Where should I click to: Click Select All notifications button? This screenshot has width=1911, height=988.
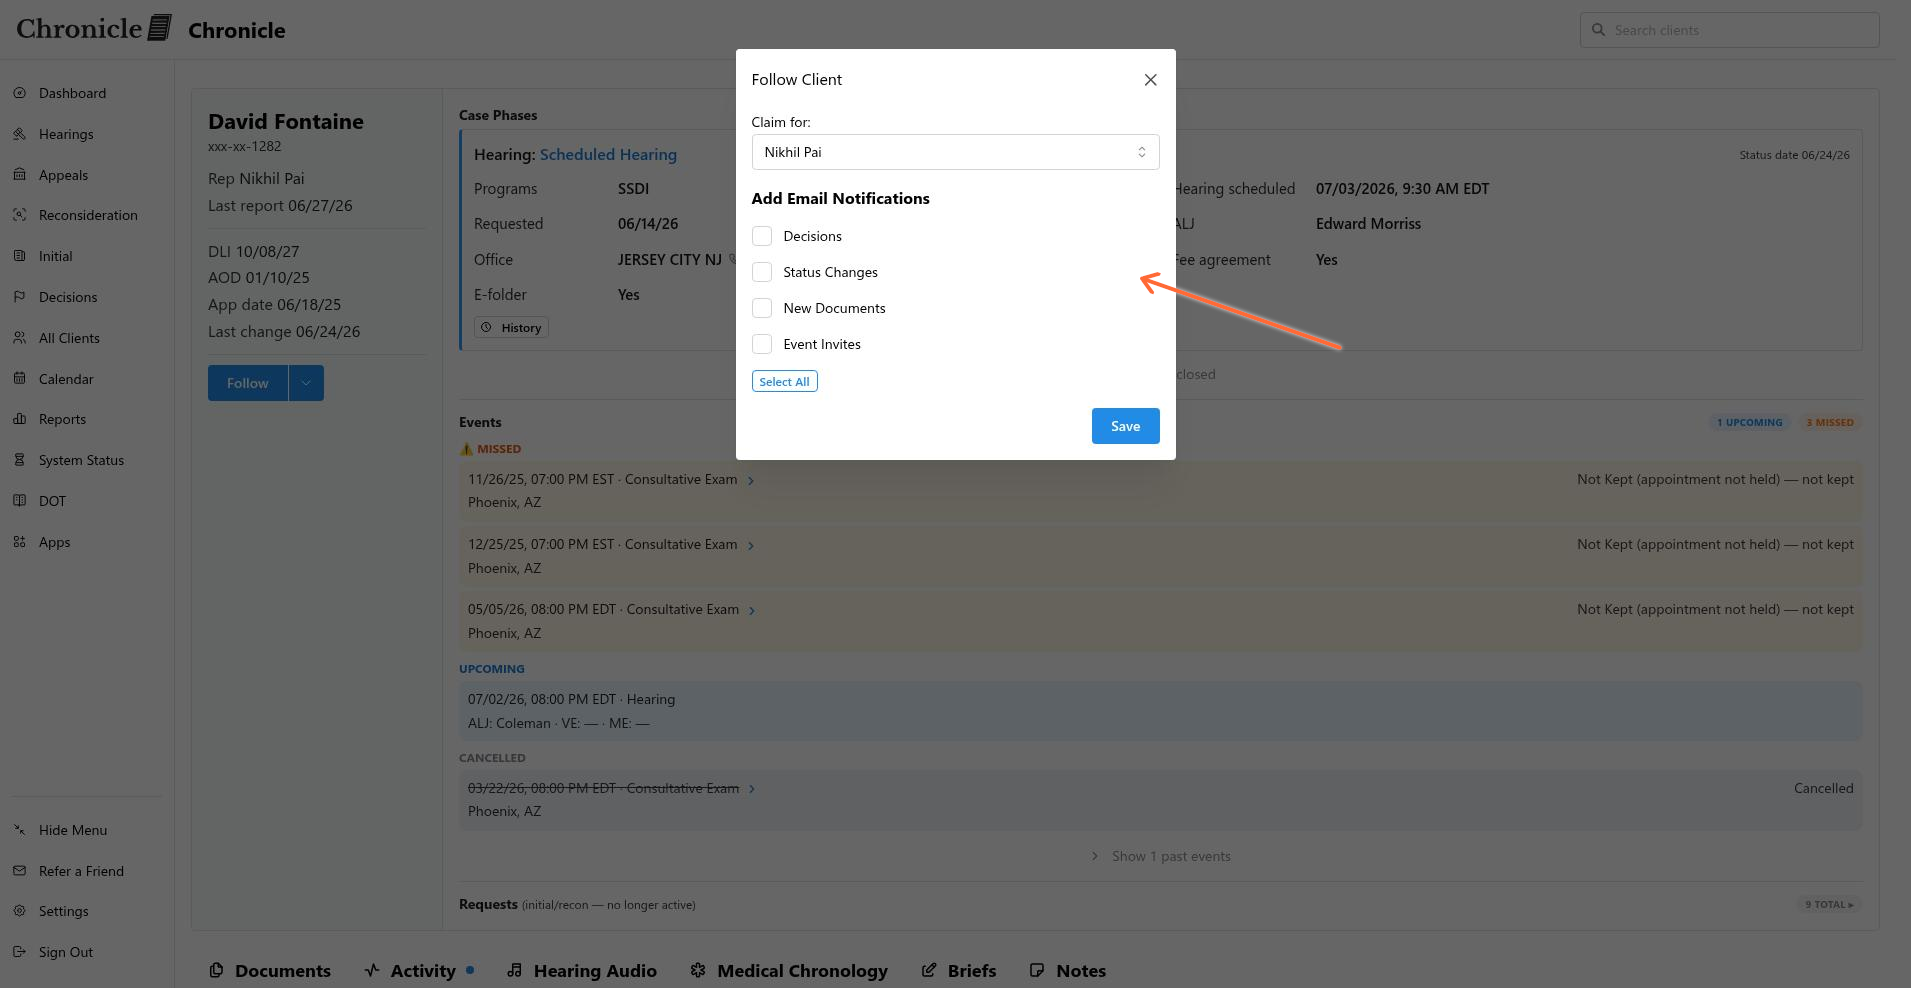tap(784, 381)
